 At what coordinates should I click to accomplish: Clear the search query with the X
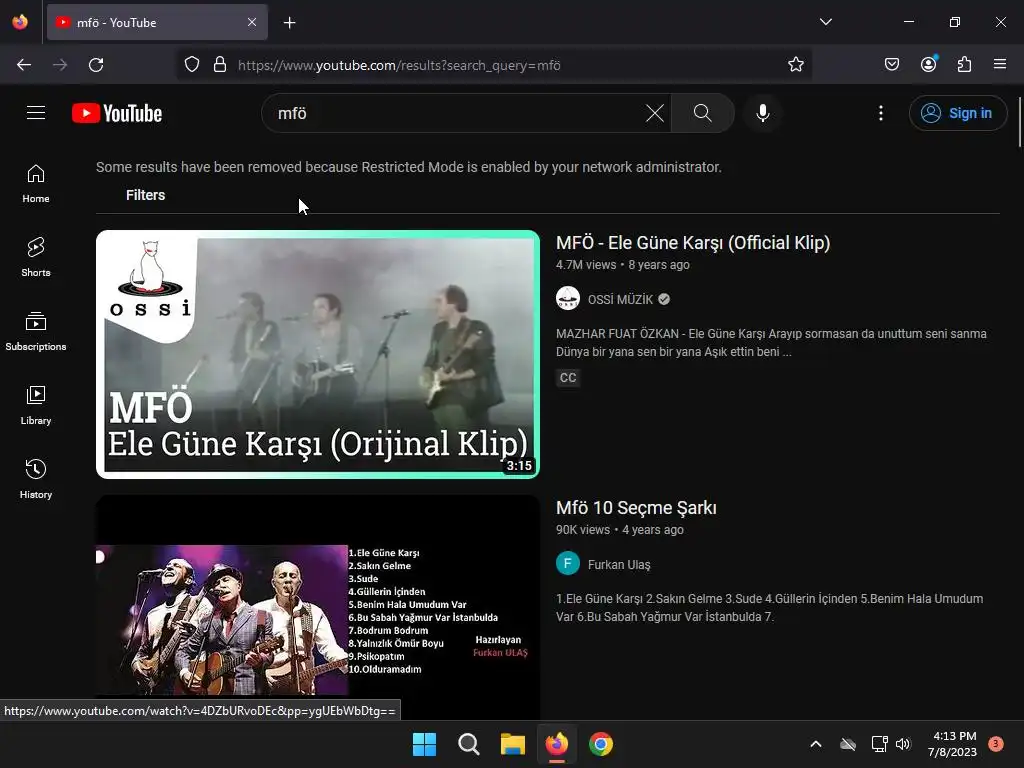(x=654, y=113)
